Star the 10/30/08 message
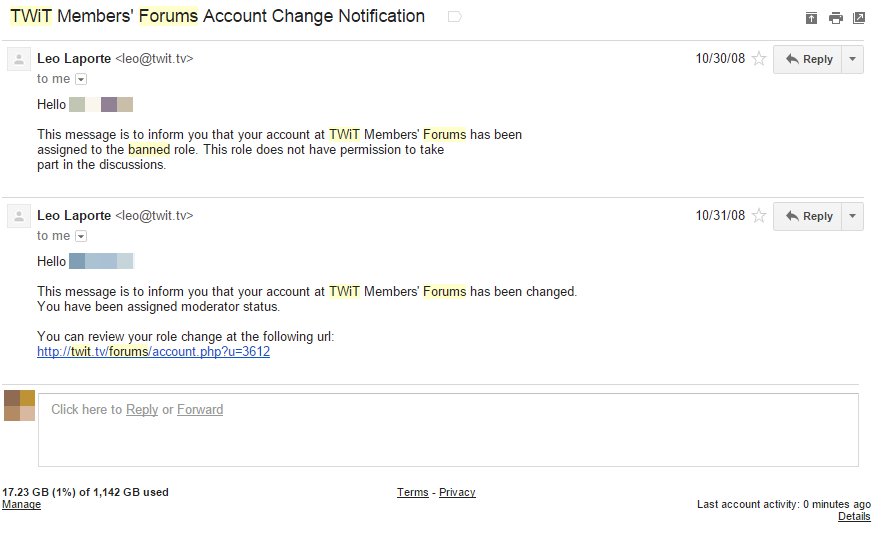This screenshot has height=533, width=886. [x=759, y=58]
